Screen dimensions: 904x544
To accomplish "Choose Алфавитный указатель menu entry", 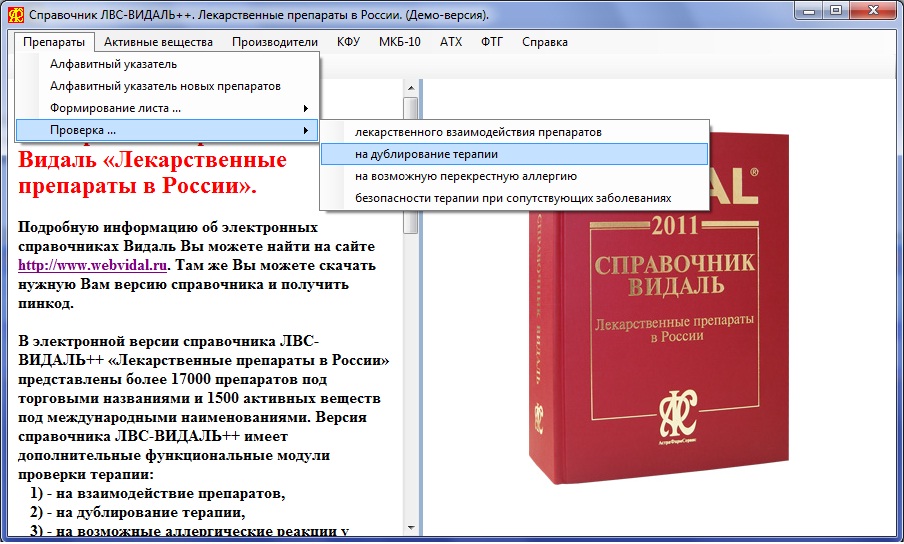I will pyautogui.click(x=167, y=64).
